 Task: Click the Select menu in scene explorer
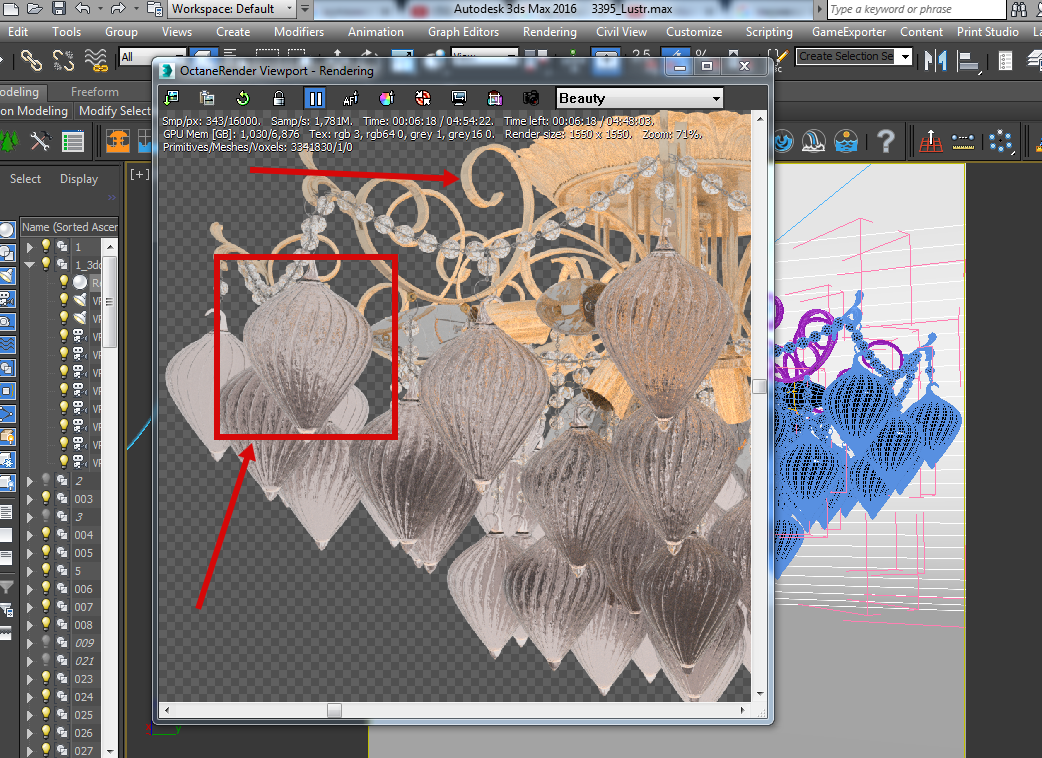point(25,179)
